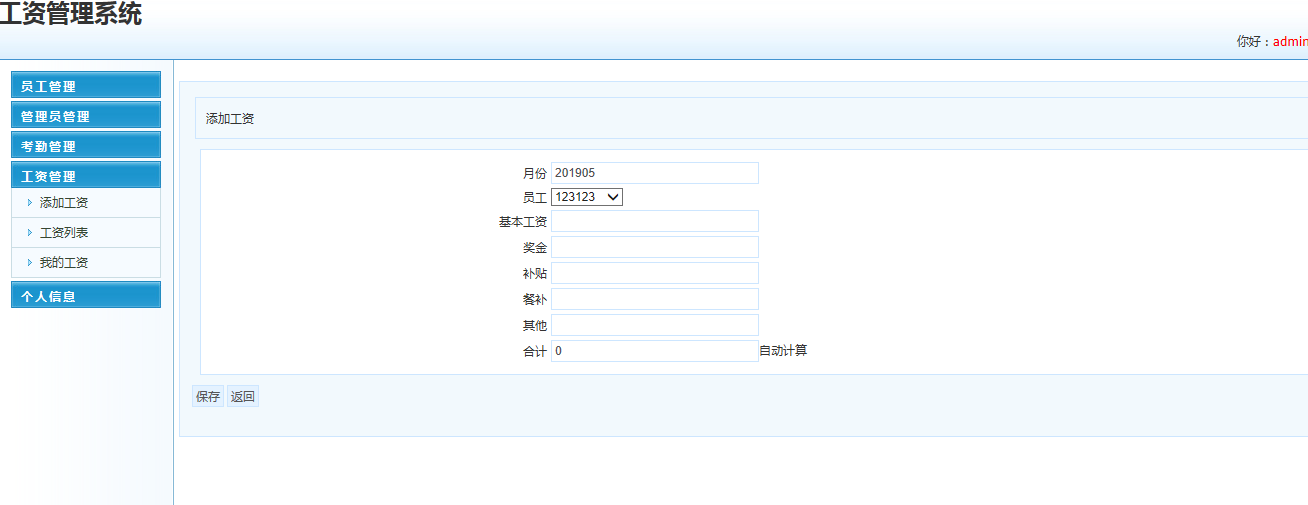The height and width of the screenshot is (505, 1308).
Task: Focus the 其他 input field
Action: point(655,325)
